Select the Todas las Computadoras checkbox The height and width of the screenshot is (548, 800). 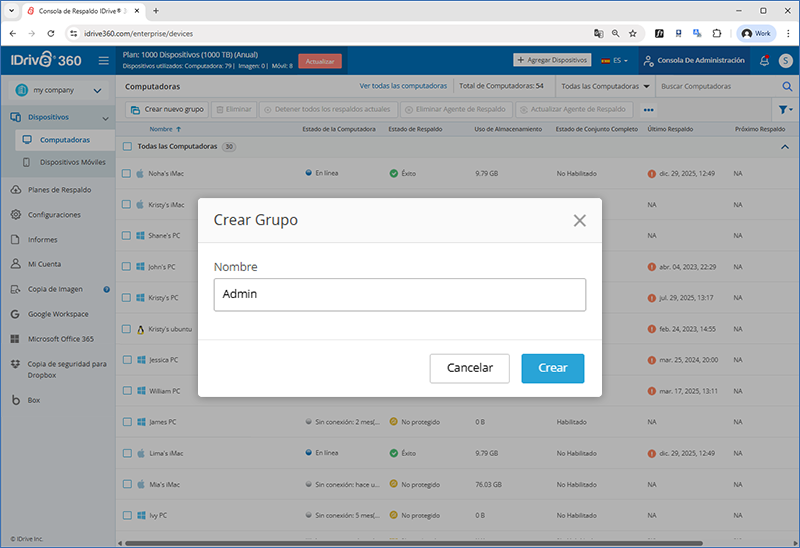[x=126, y=147]
